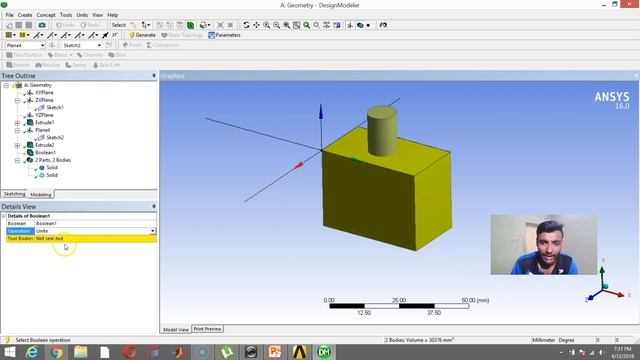Click the Windows Start button

click(x=10, y=352)
